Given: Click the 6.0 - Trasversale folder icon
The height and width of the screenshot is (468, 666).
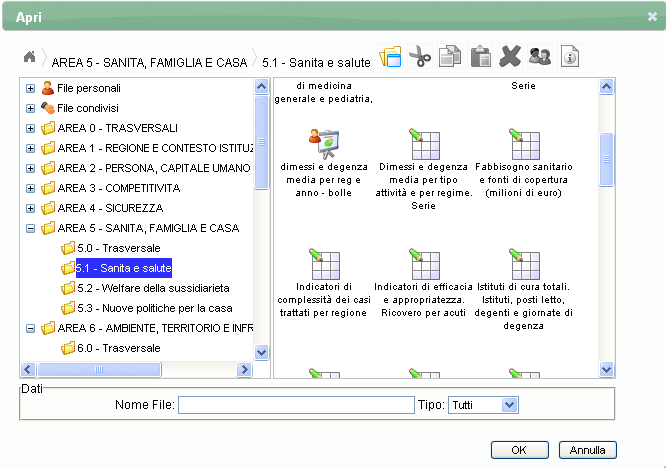Looking at the screenshot, I should point(68,348).
